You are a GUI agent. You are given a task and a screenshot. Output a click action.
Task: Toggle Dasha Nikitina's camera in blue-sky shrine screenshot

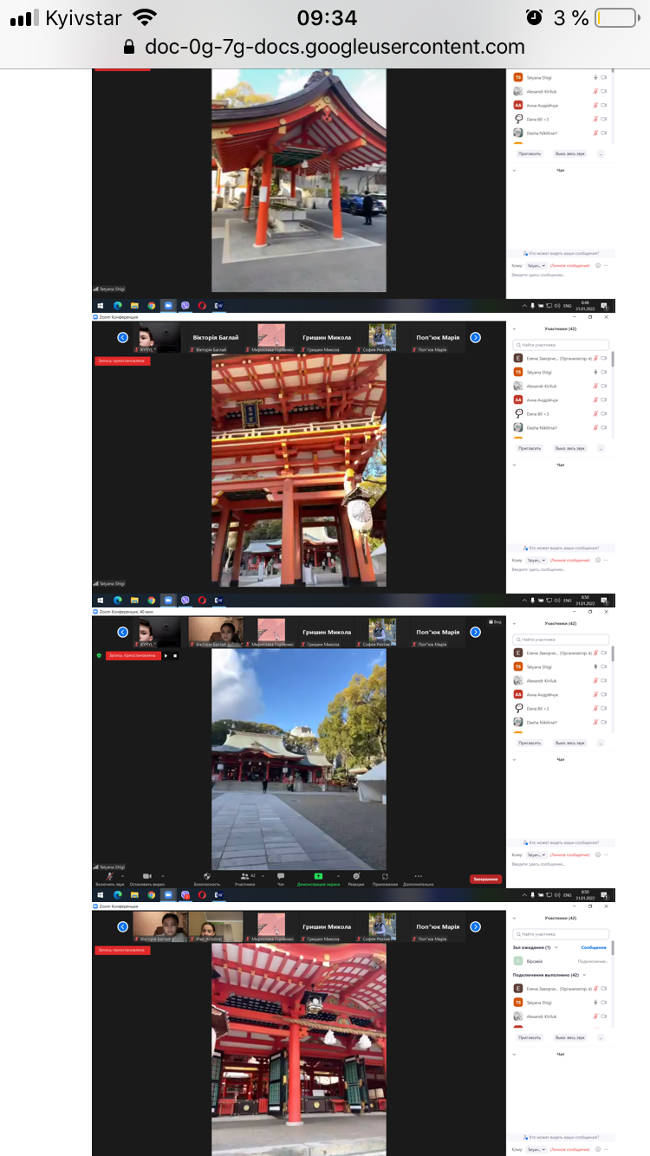pos(604,722)
